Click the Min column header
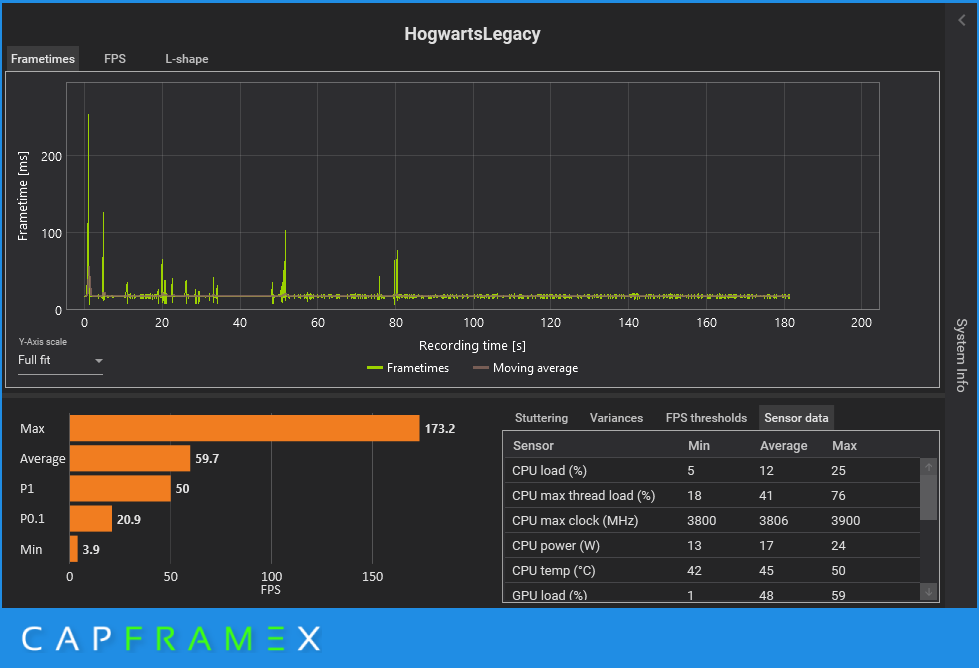The image size is (979, 668). point(699,446)
